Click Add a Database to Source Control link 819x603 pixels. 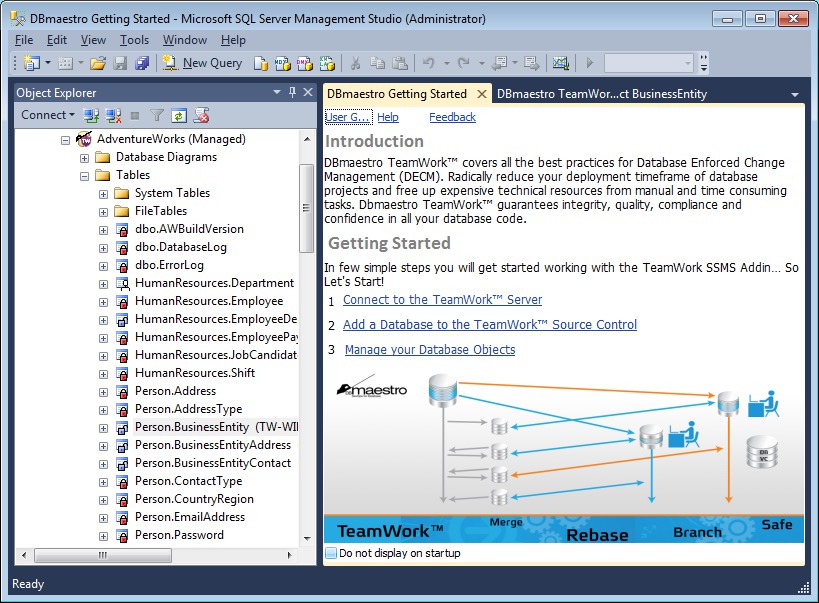tap(490, 325)
